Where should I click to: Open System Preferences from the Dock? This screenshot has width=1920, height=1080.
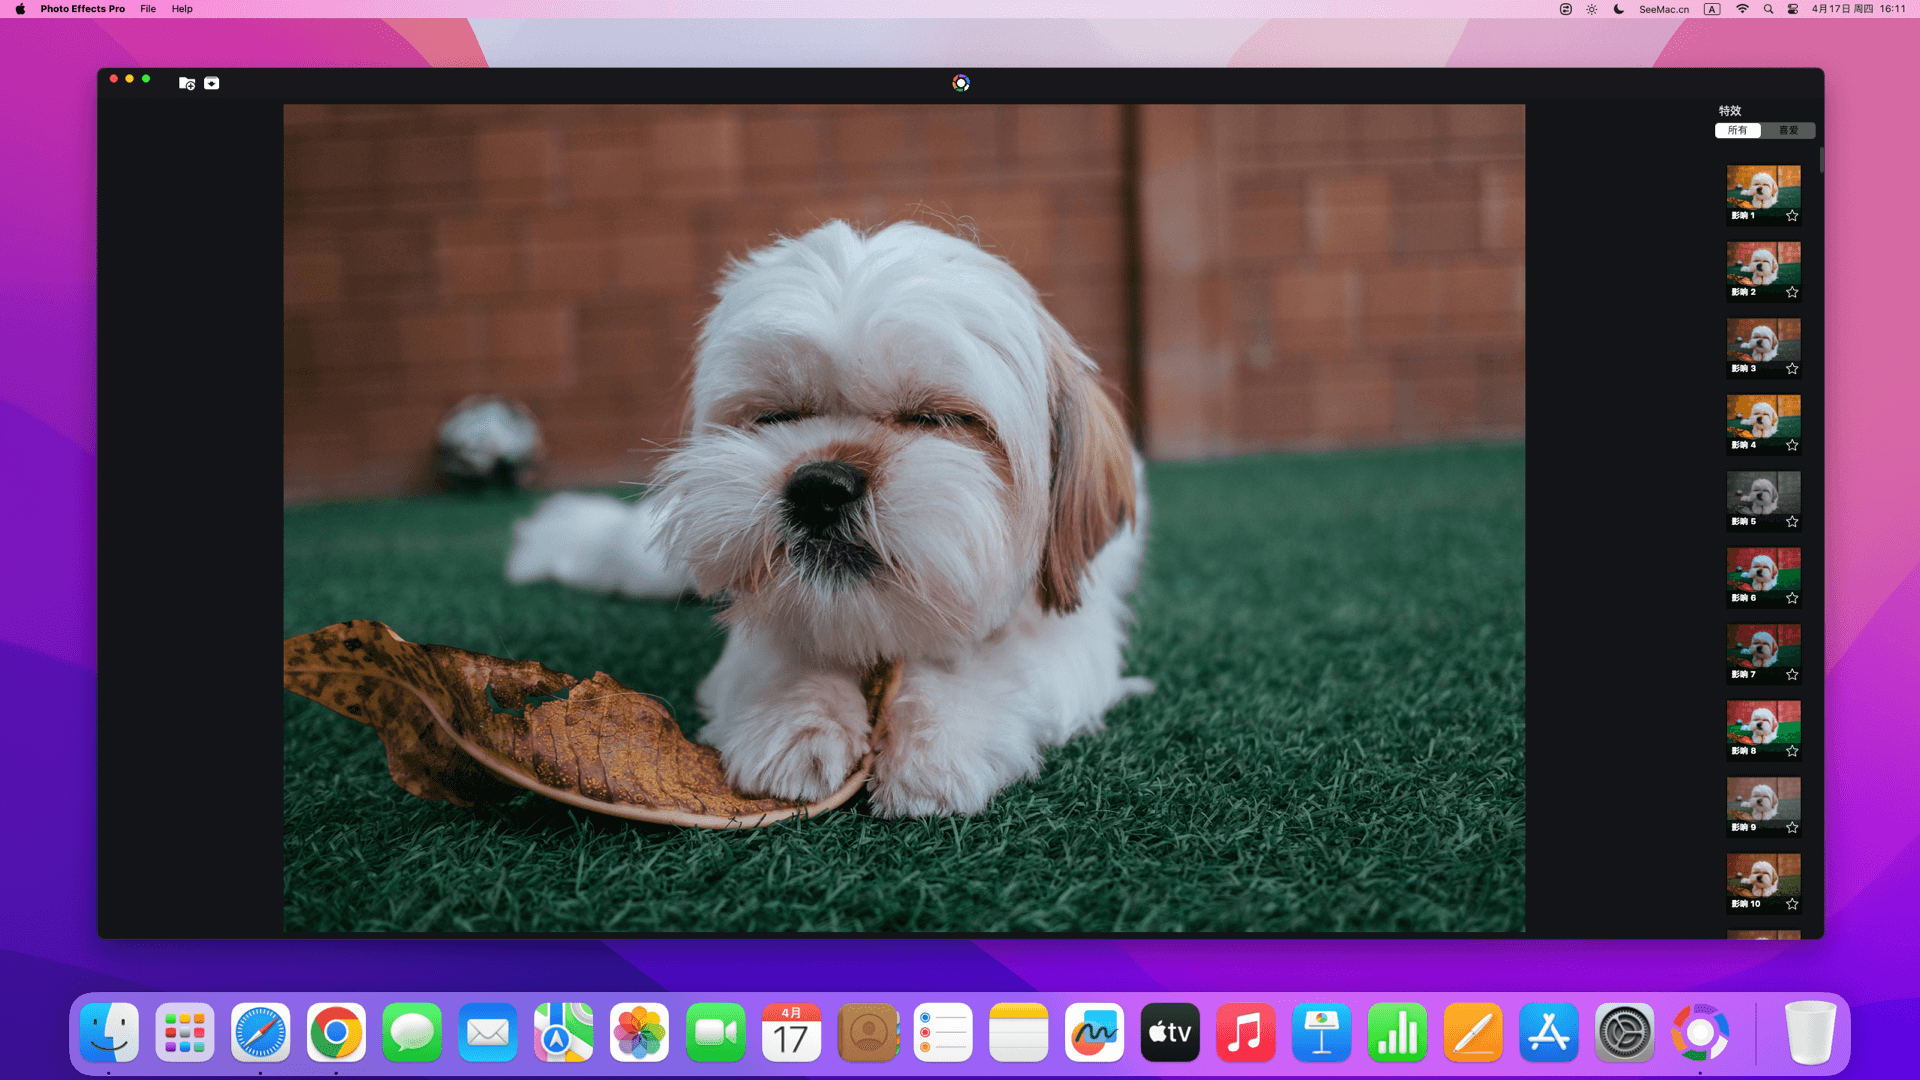coord(1624,1033)
